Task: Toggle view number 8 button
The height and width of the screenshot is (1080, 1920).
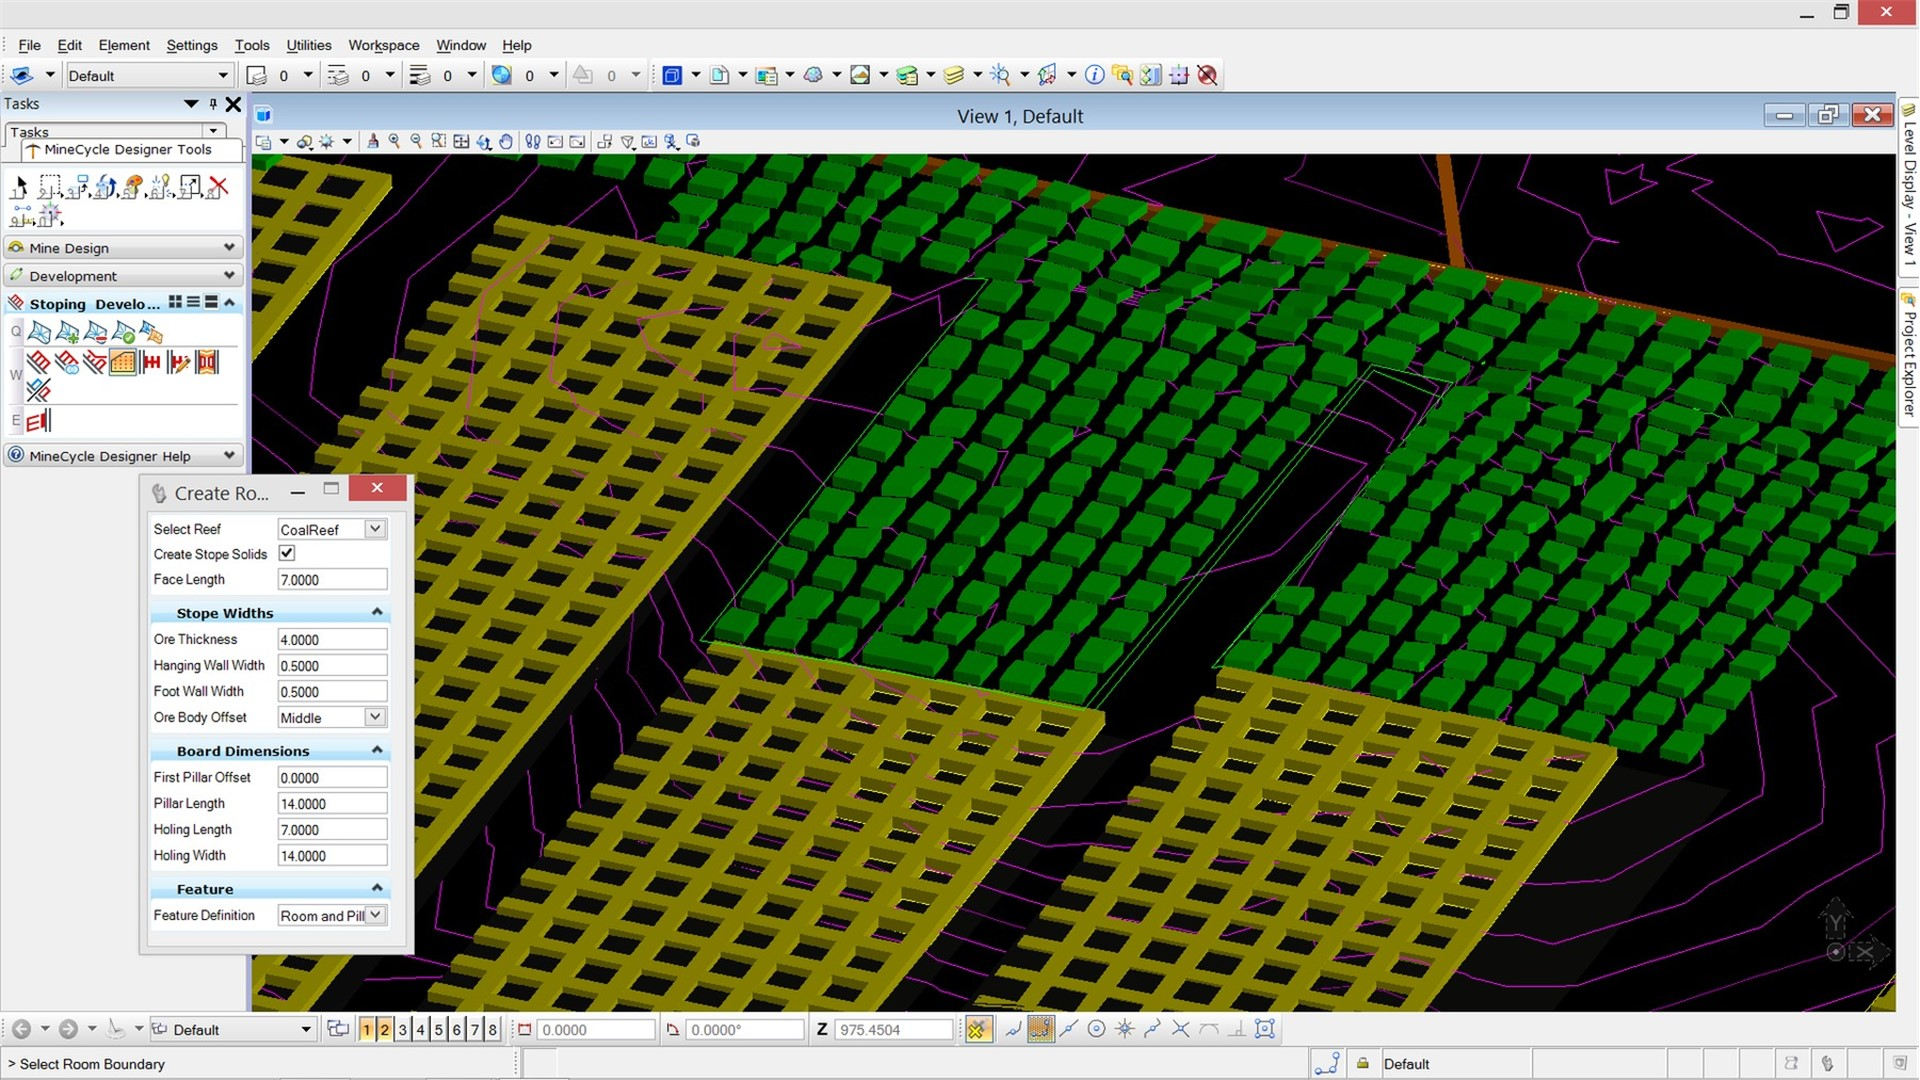Action: click(493, 1029)
